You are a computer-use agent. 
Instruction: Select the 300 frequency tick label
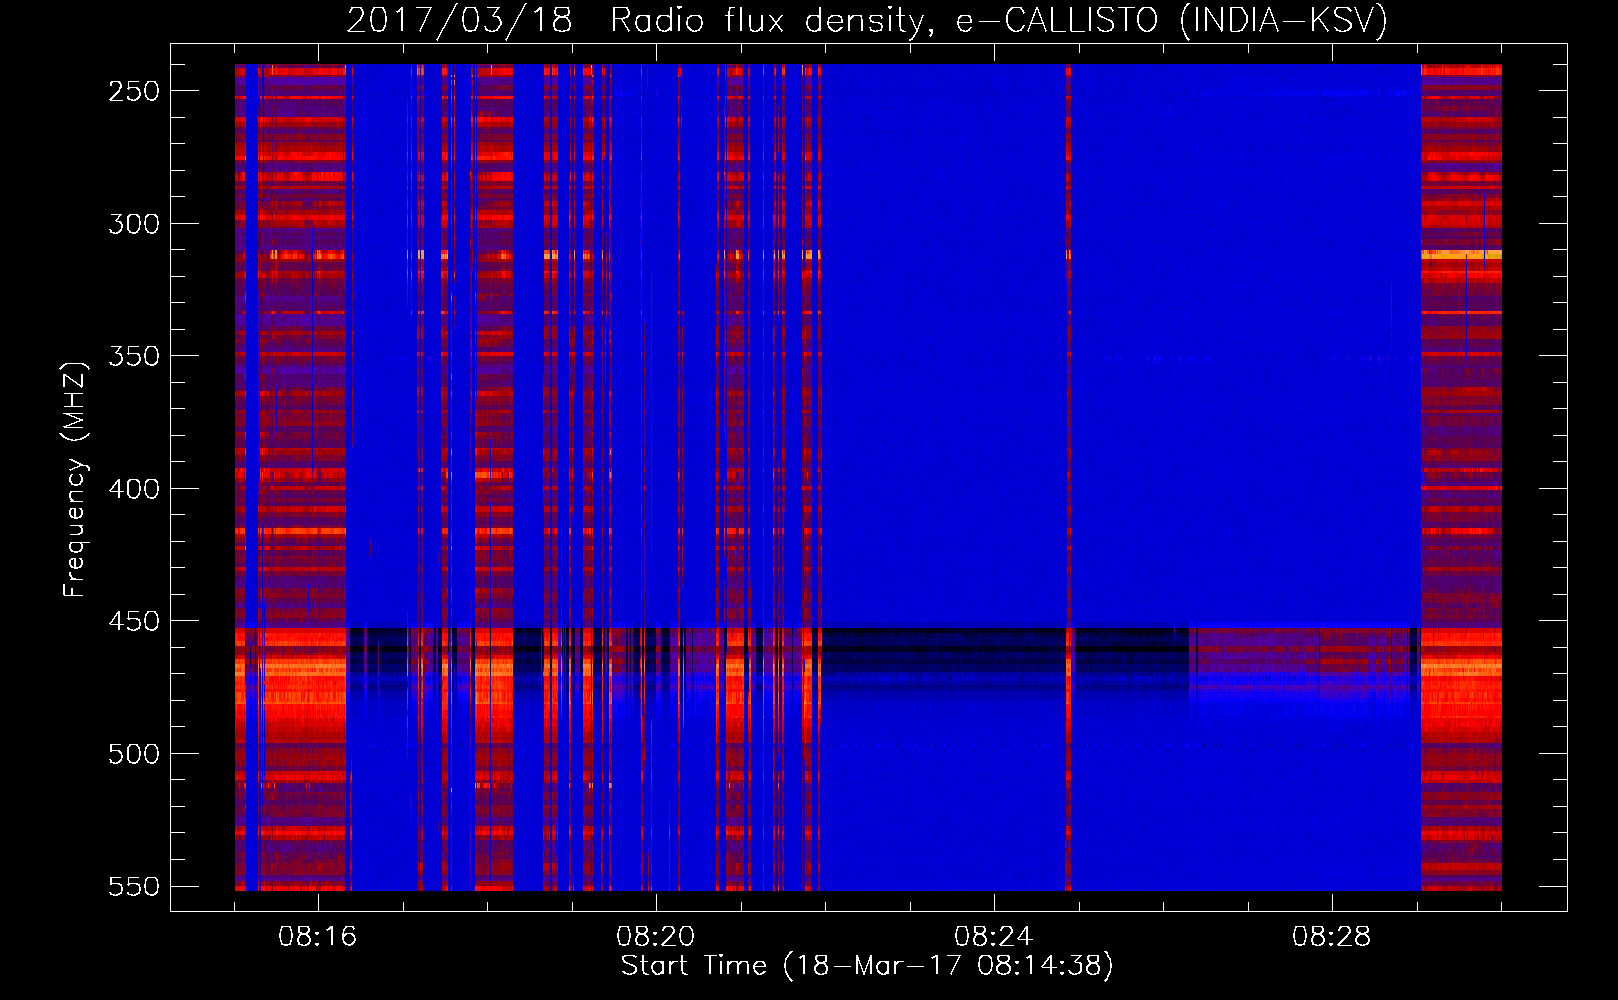[134, 224]
